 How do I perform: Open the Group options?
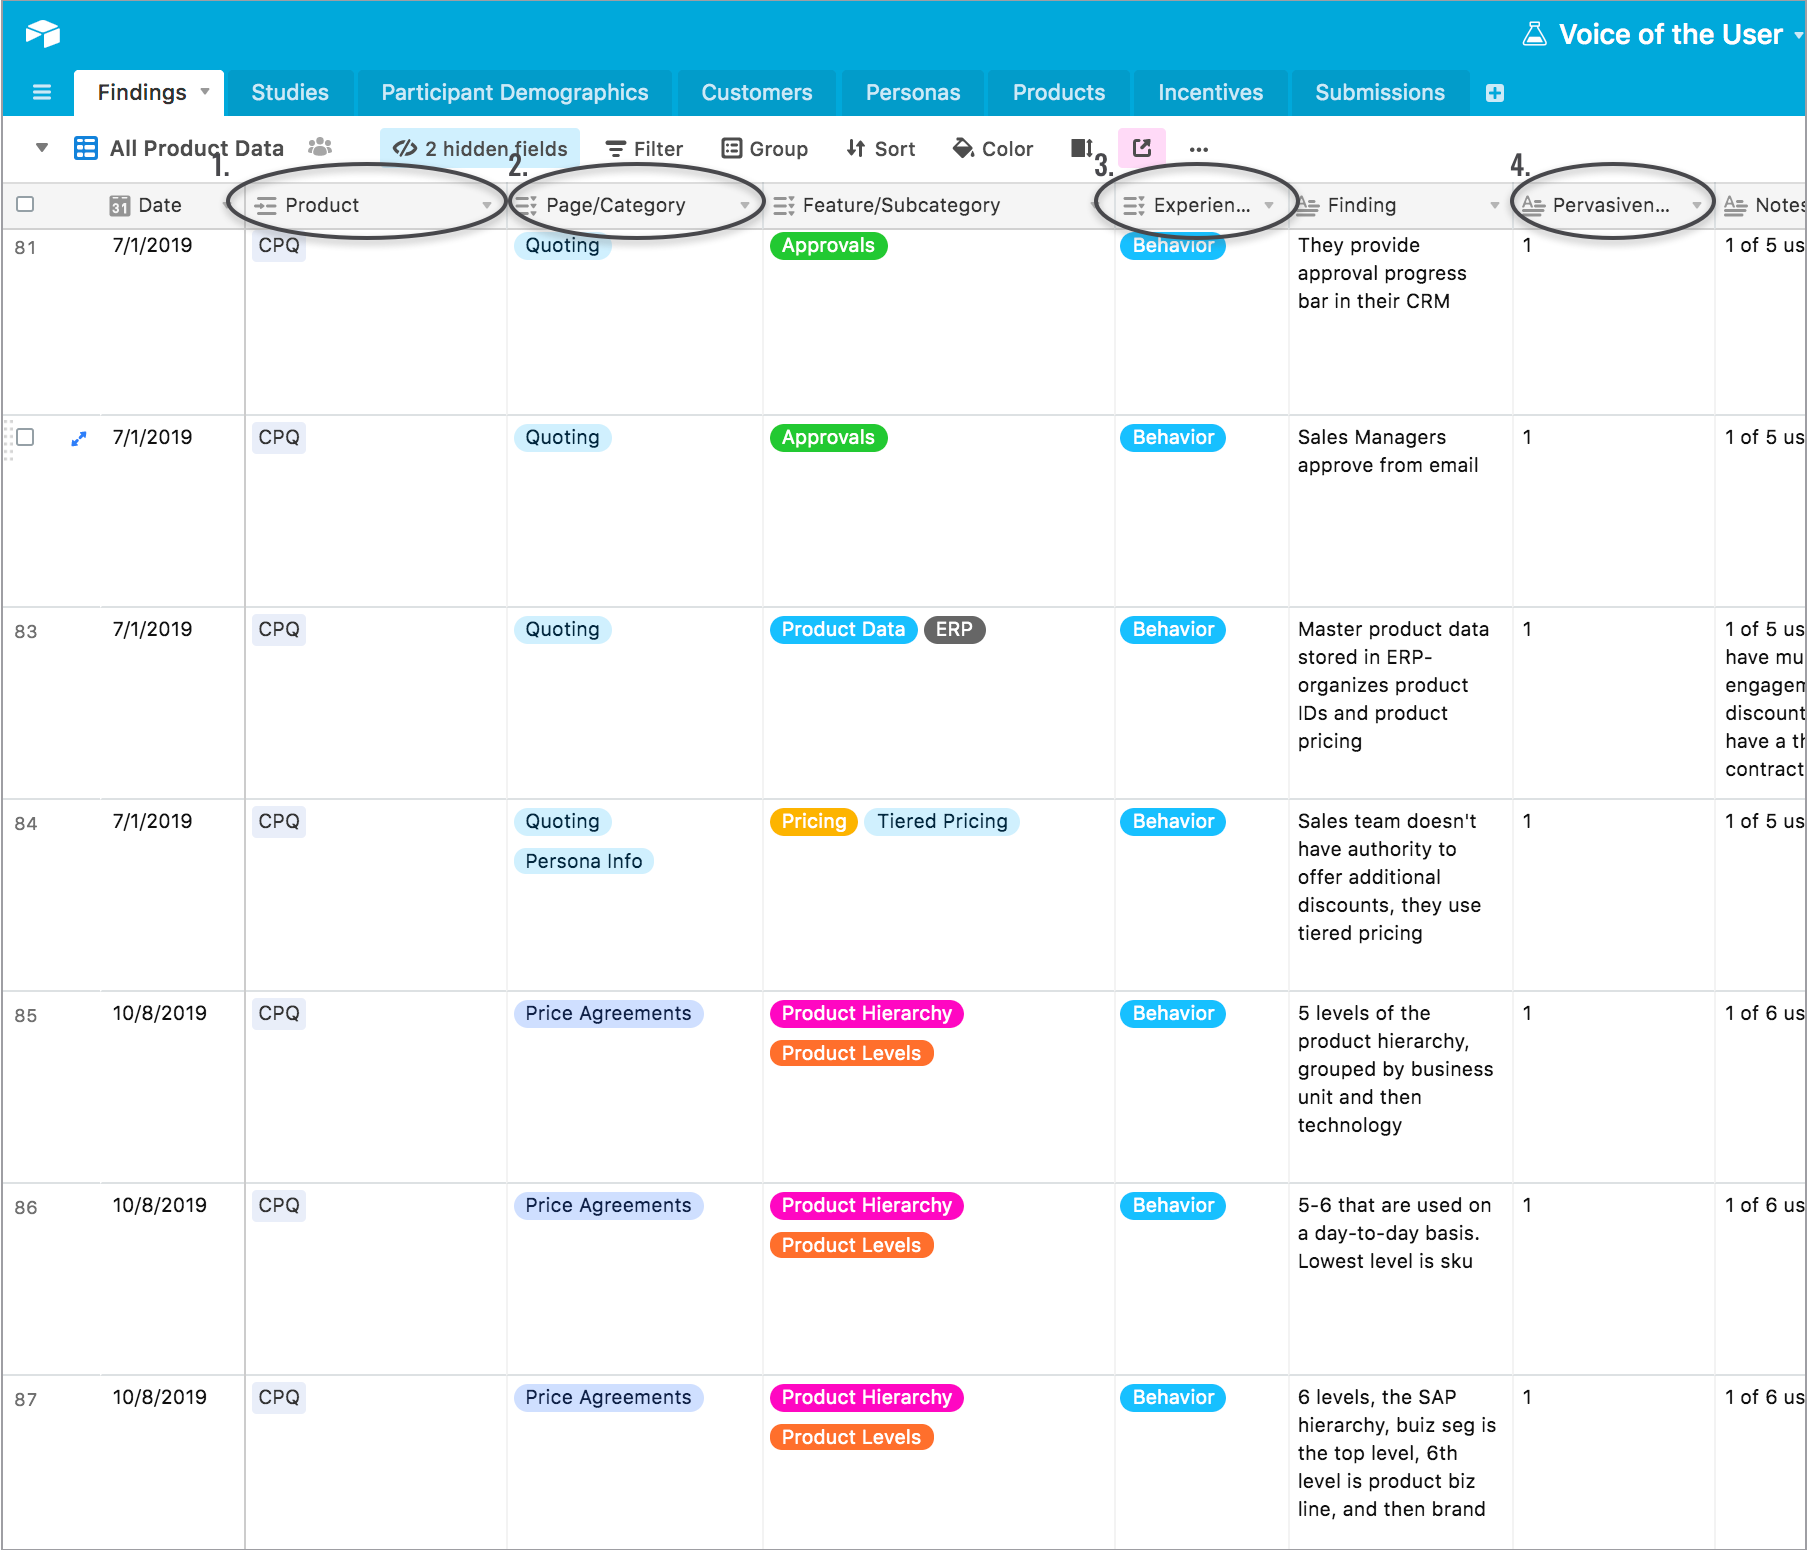click(765, 149)
